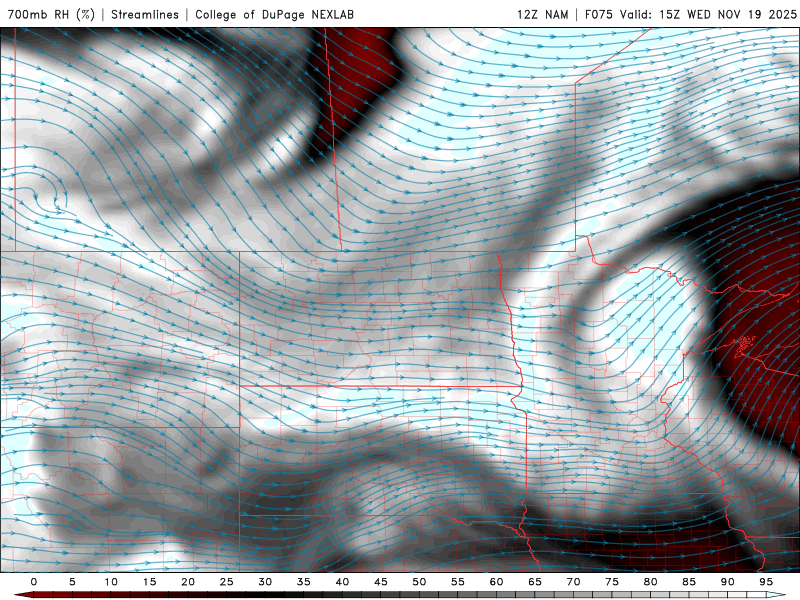The image size is (800, 600).
Task: Select the "10" color scale label
Action: [x=111, y=582]
